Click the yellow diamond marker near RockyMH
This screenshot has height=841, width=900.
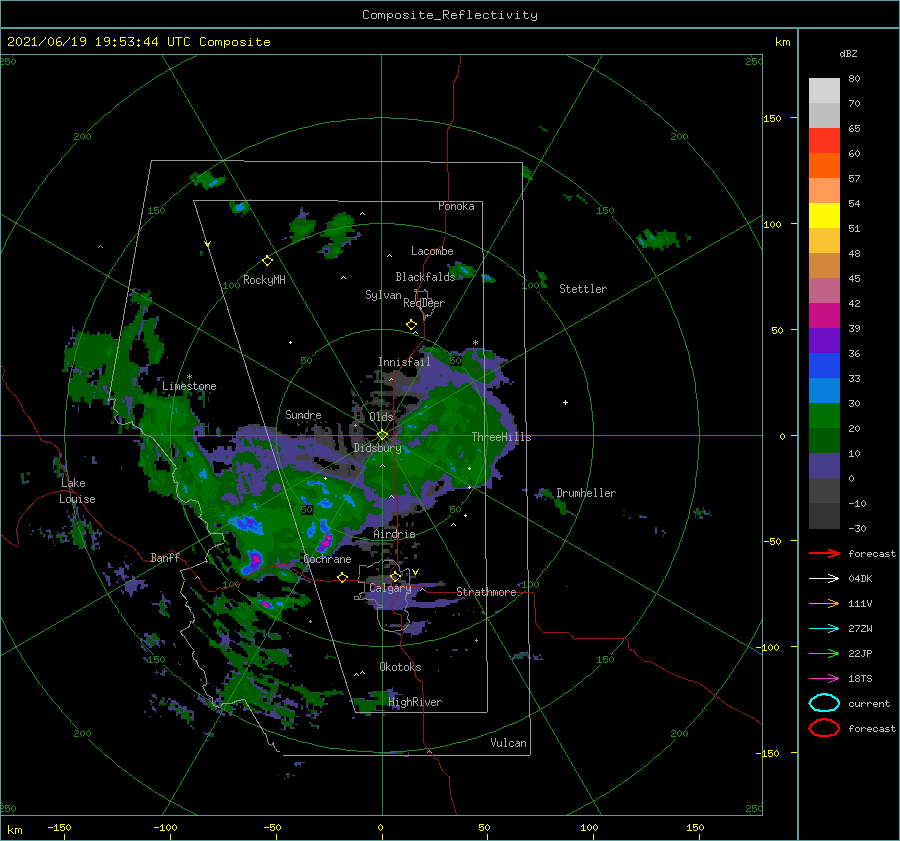click(267, 261)
